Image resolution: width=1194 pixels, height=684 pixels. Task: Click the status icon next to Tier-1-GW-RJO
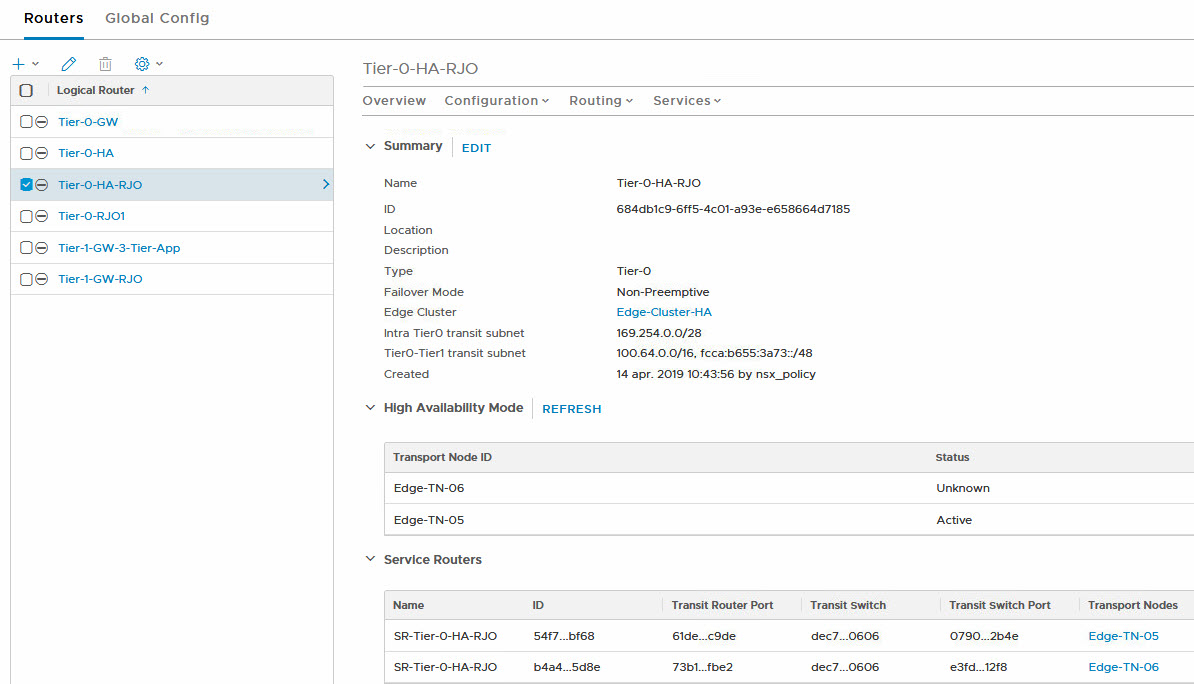click(42, 279)
